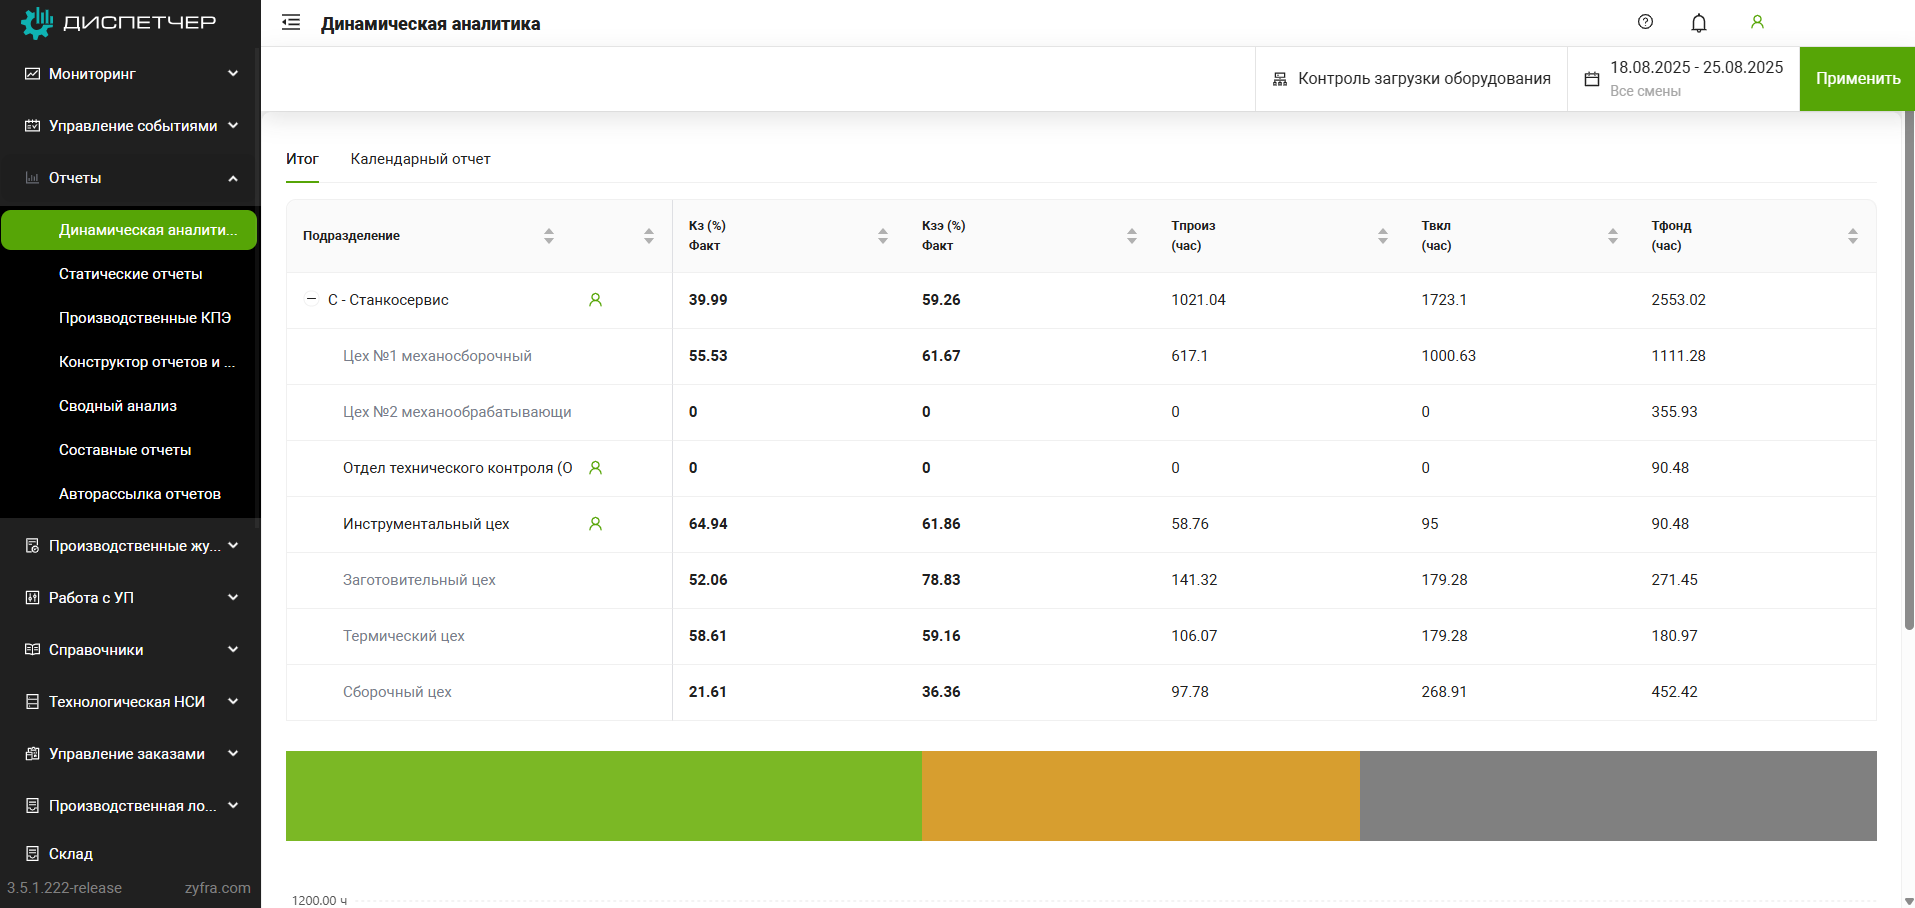1915x908 pixels.
Task: Sort table by Кз (%) Факт column
Action: point(882,236)
